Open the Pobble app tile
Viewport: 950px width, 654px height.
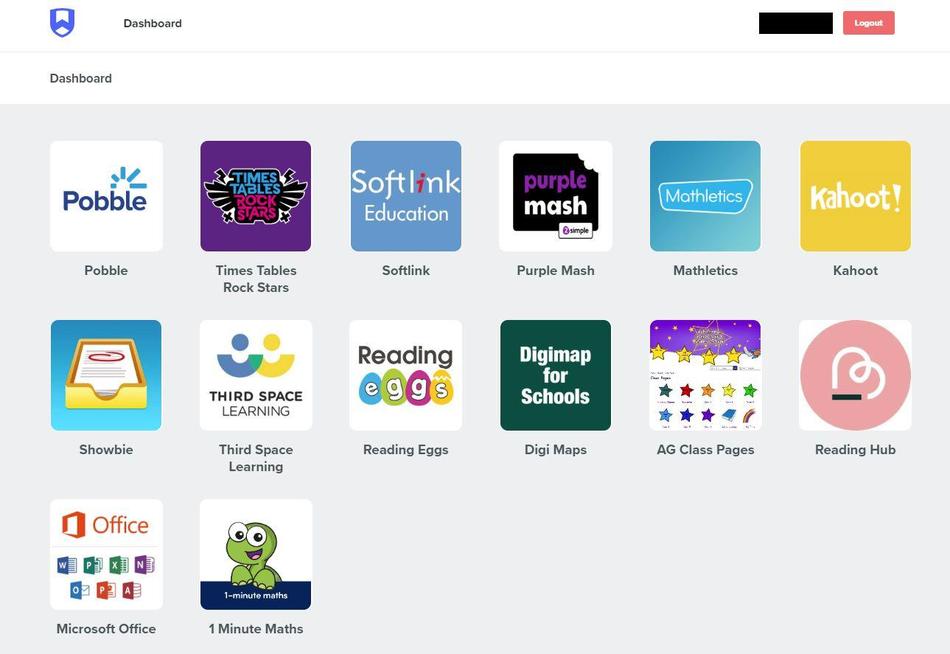tap(106, 196)
